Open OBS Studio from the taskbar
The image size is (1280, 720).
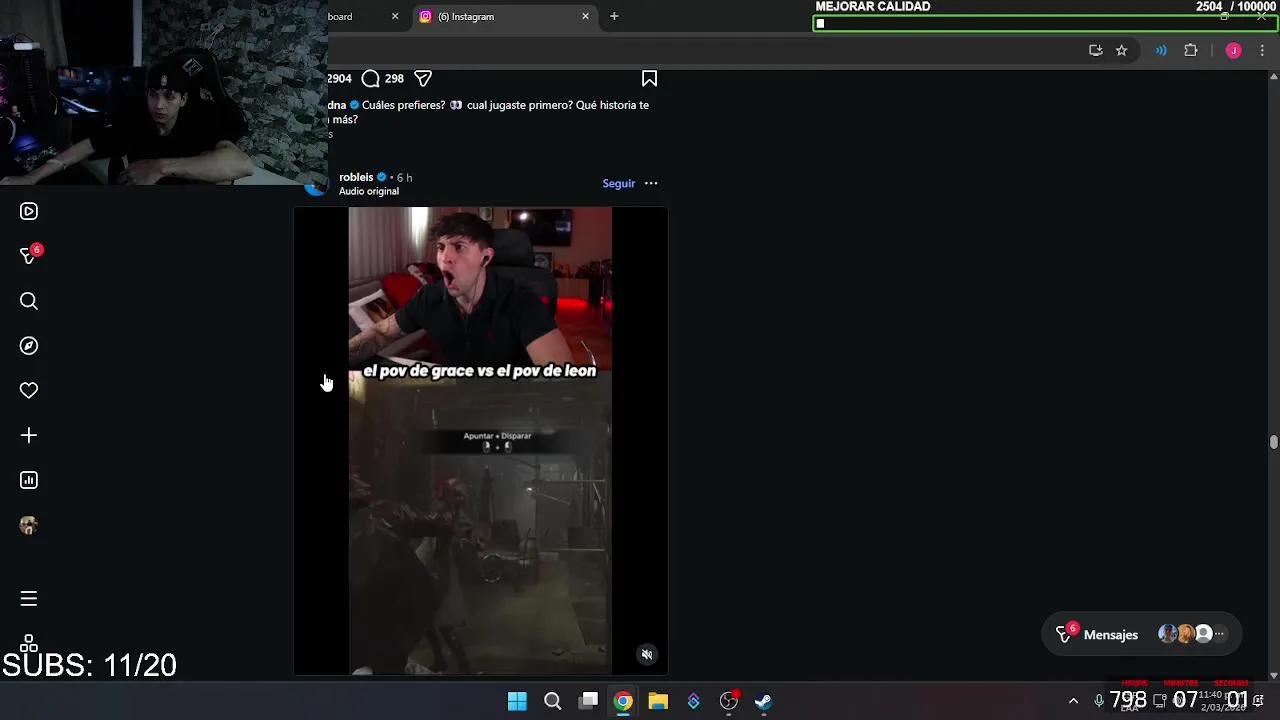click(729, 701)
